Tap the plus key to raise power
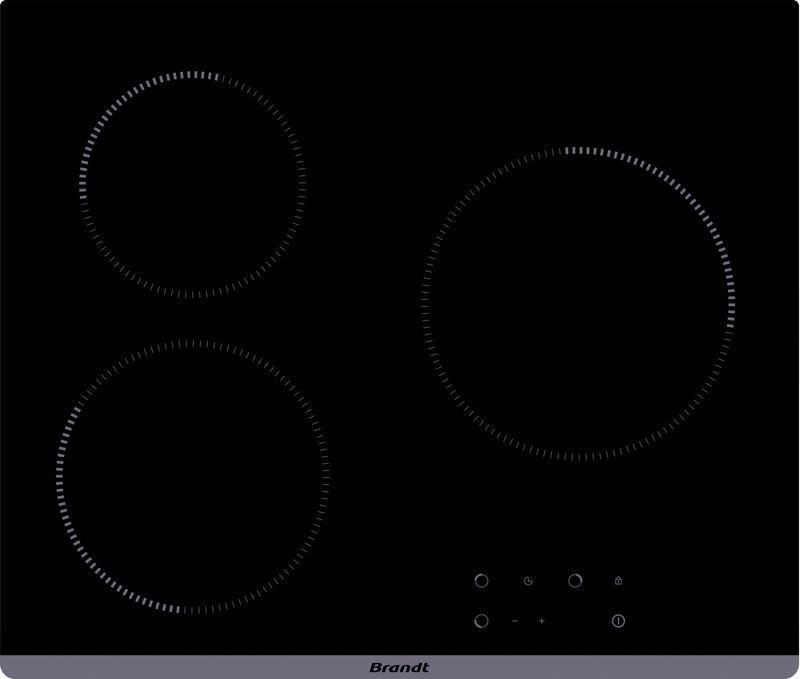This screenshot has width=800, height=679. (542, 621)
